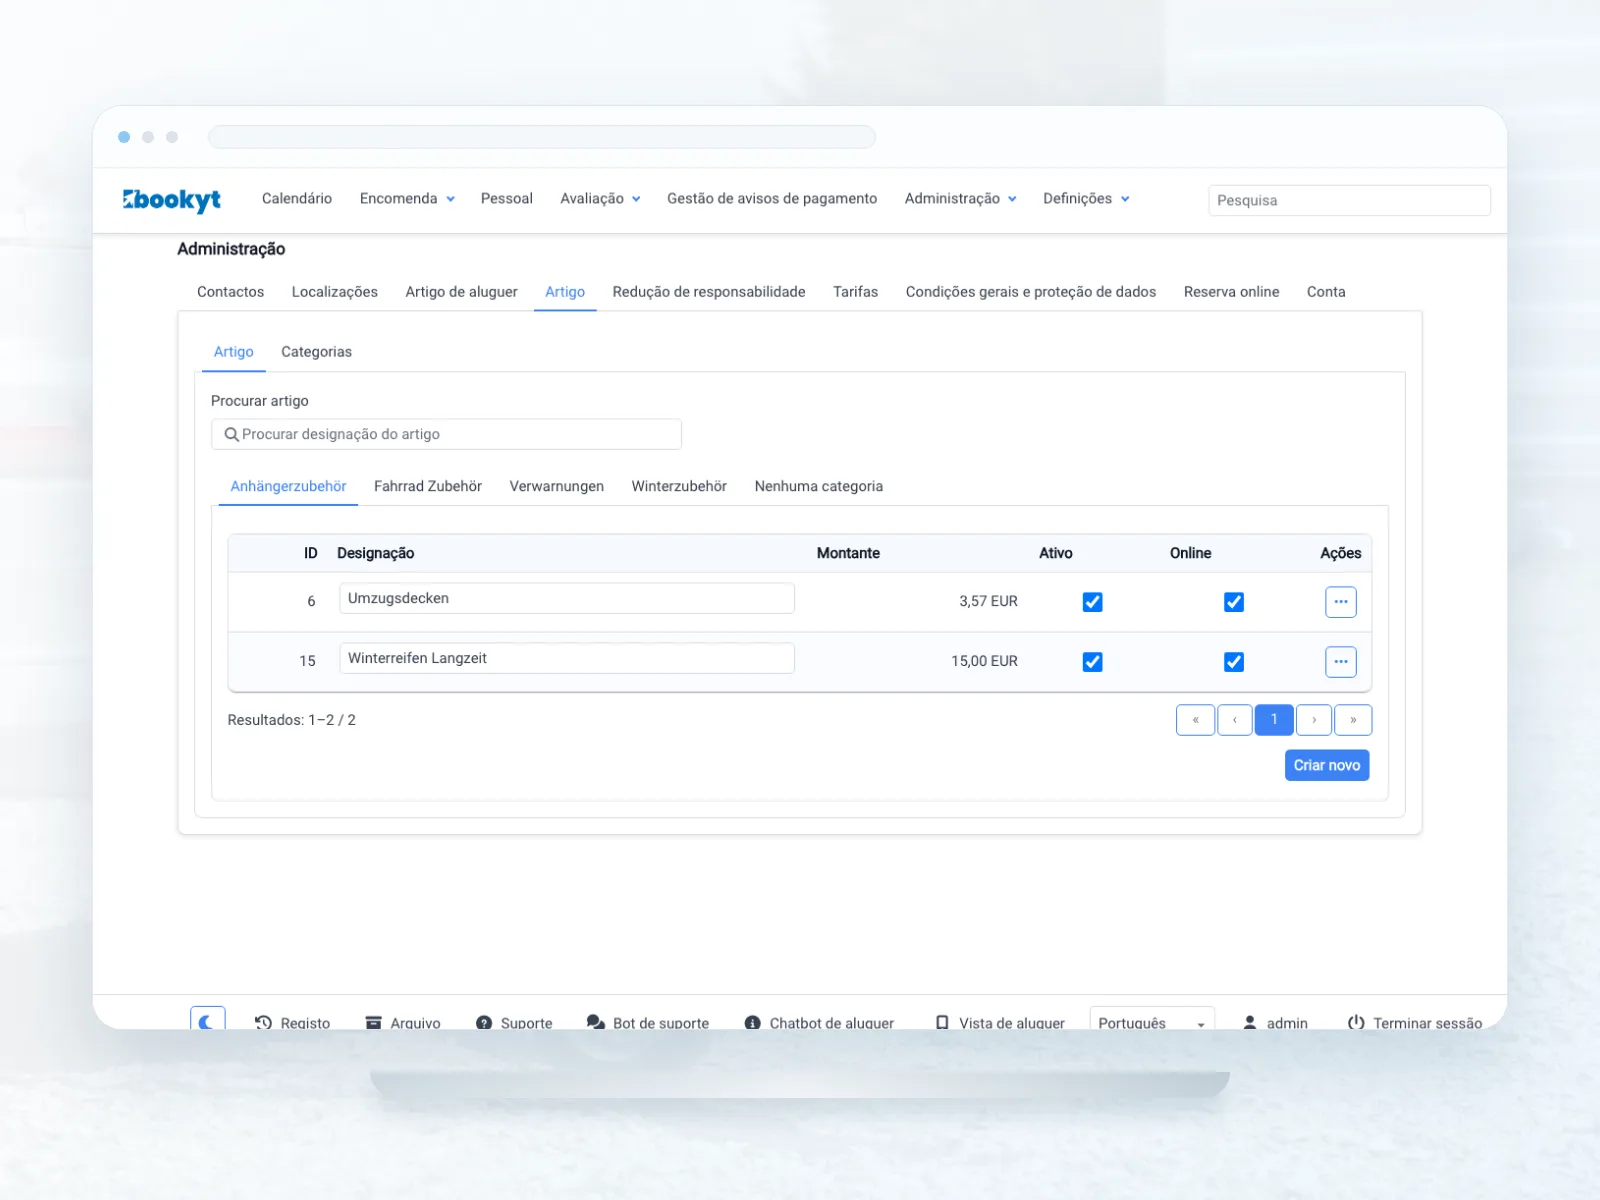This screenshot has width=1600, height=1200.
Task: Open admin user profile
Action: 1275,1022
